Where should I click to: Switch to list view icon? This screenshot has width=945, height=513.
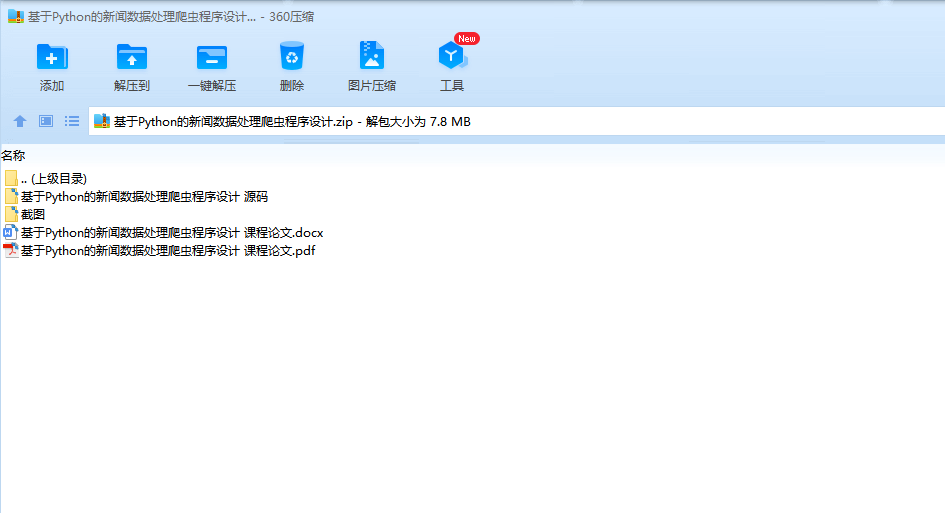(72, 121)
